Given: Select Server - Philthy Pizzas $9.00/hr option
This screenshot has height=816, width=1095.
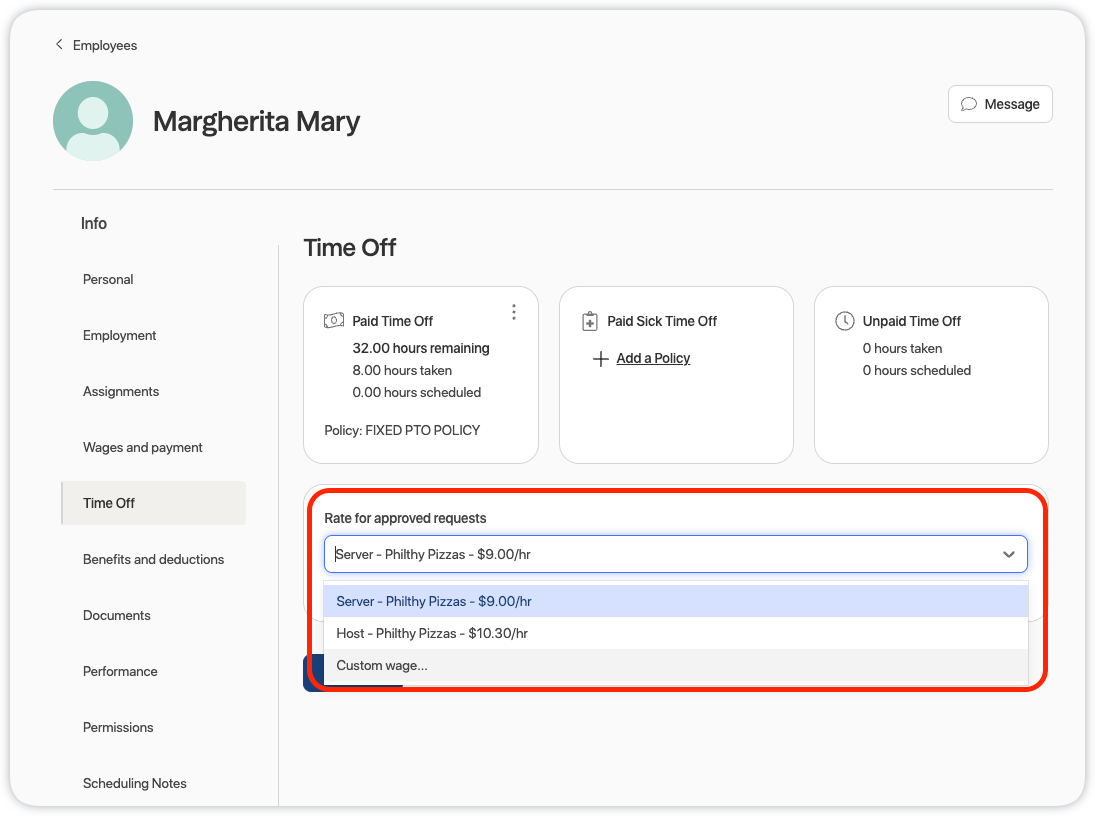Looking at the screenshot, I should click(x=434, y=601).
